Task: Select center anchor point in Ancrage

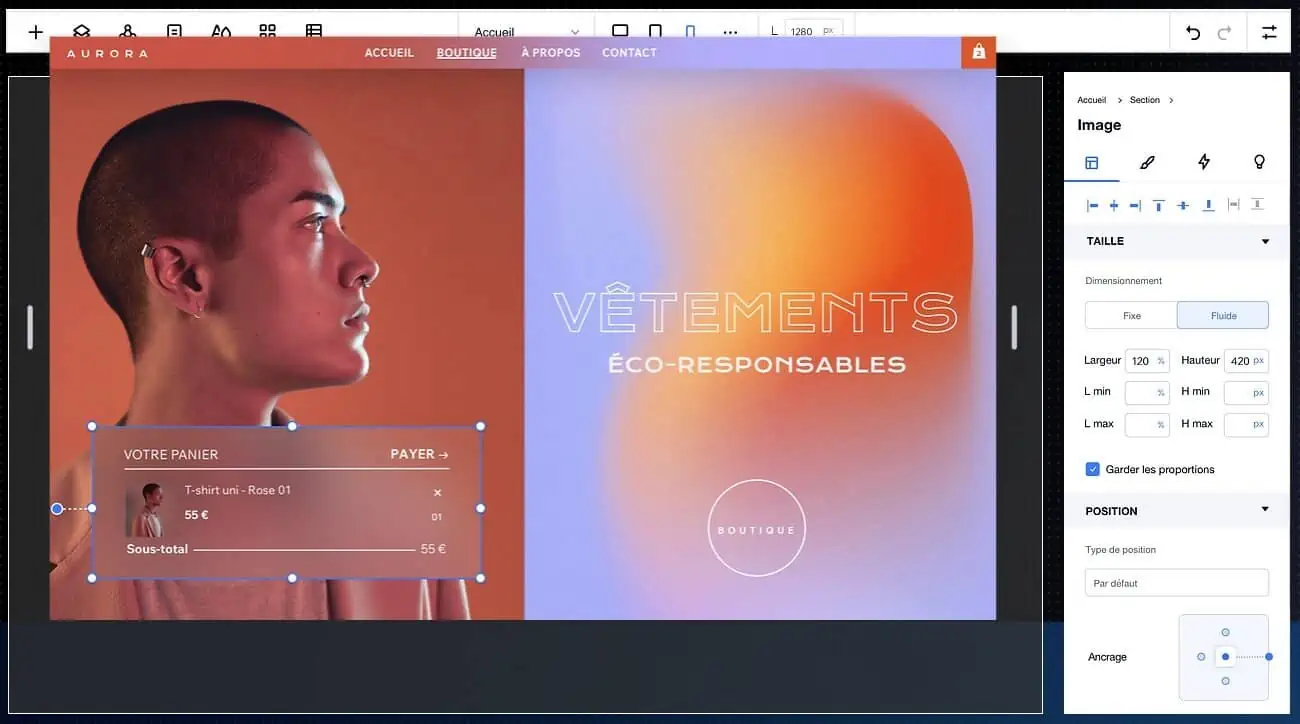Action: [1225, 657]
